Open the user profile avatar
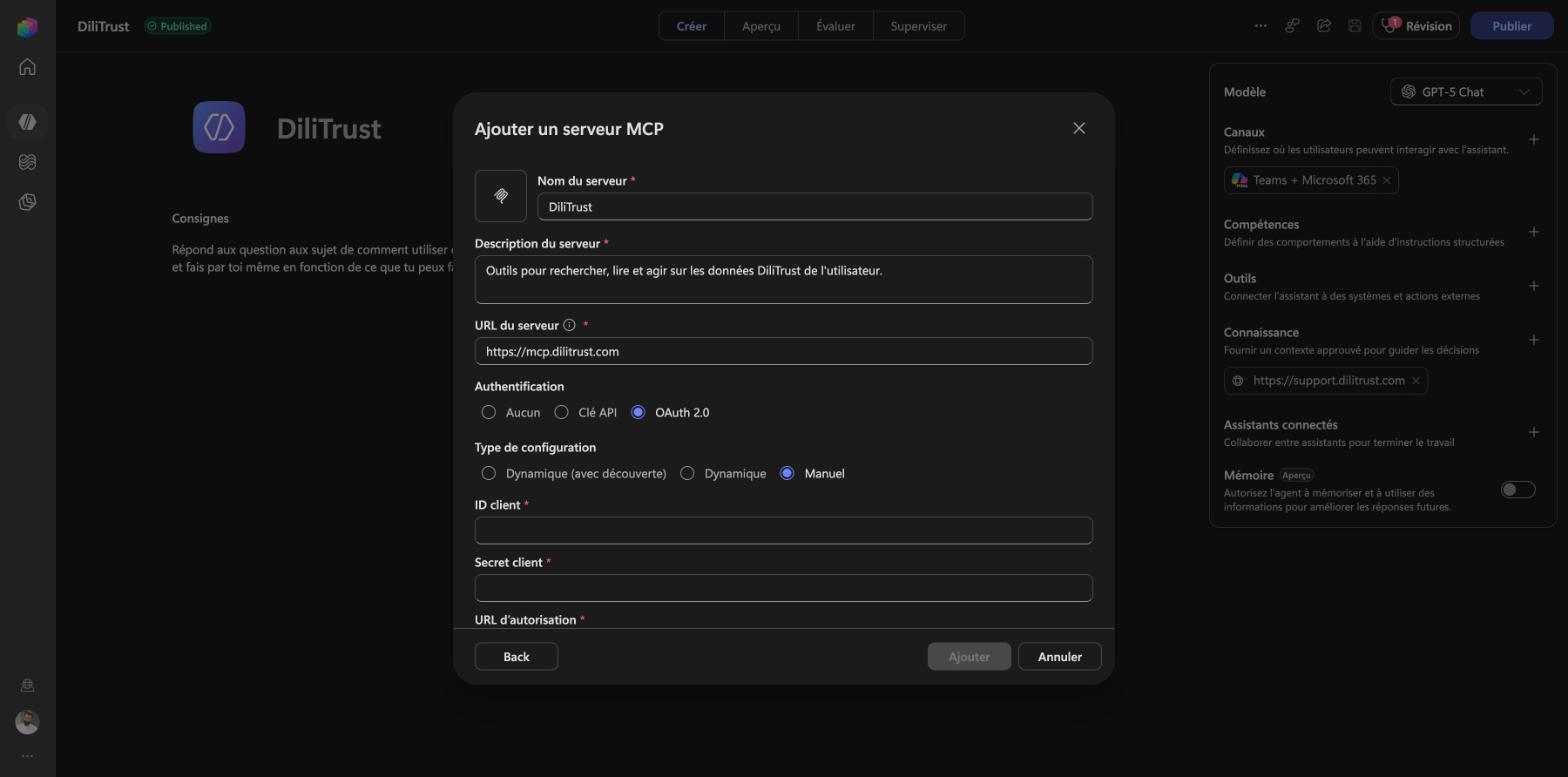 click(27, 722)
